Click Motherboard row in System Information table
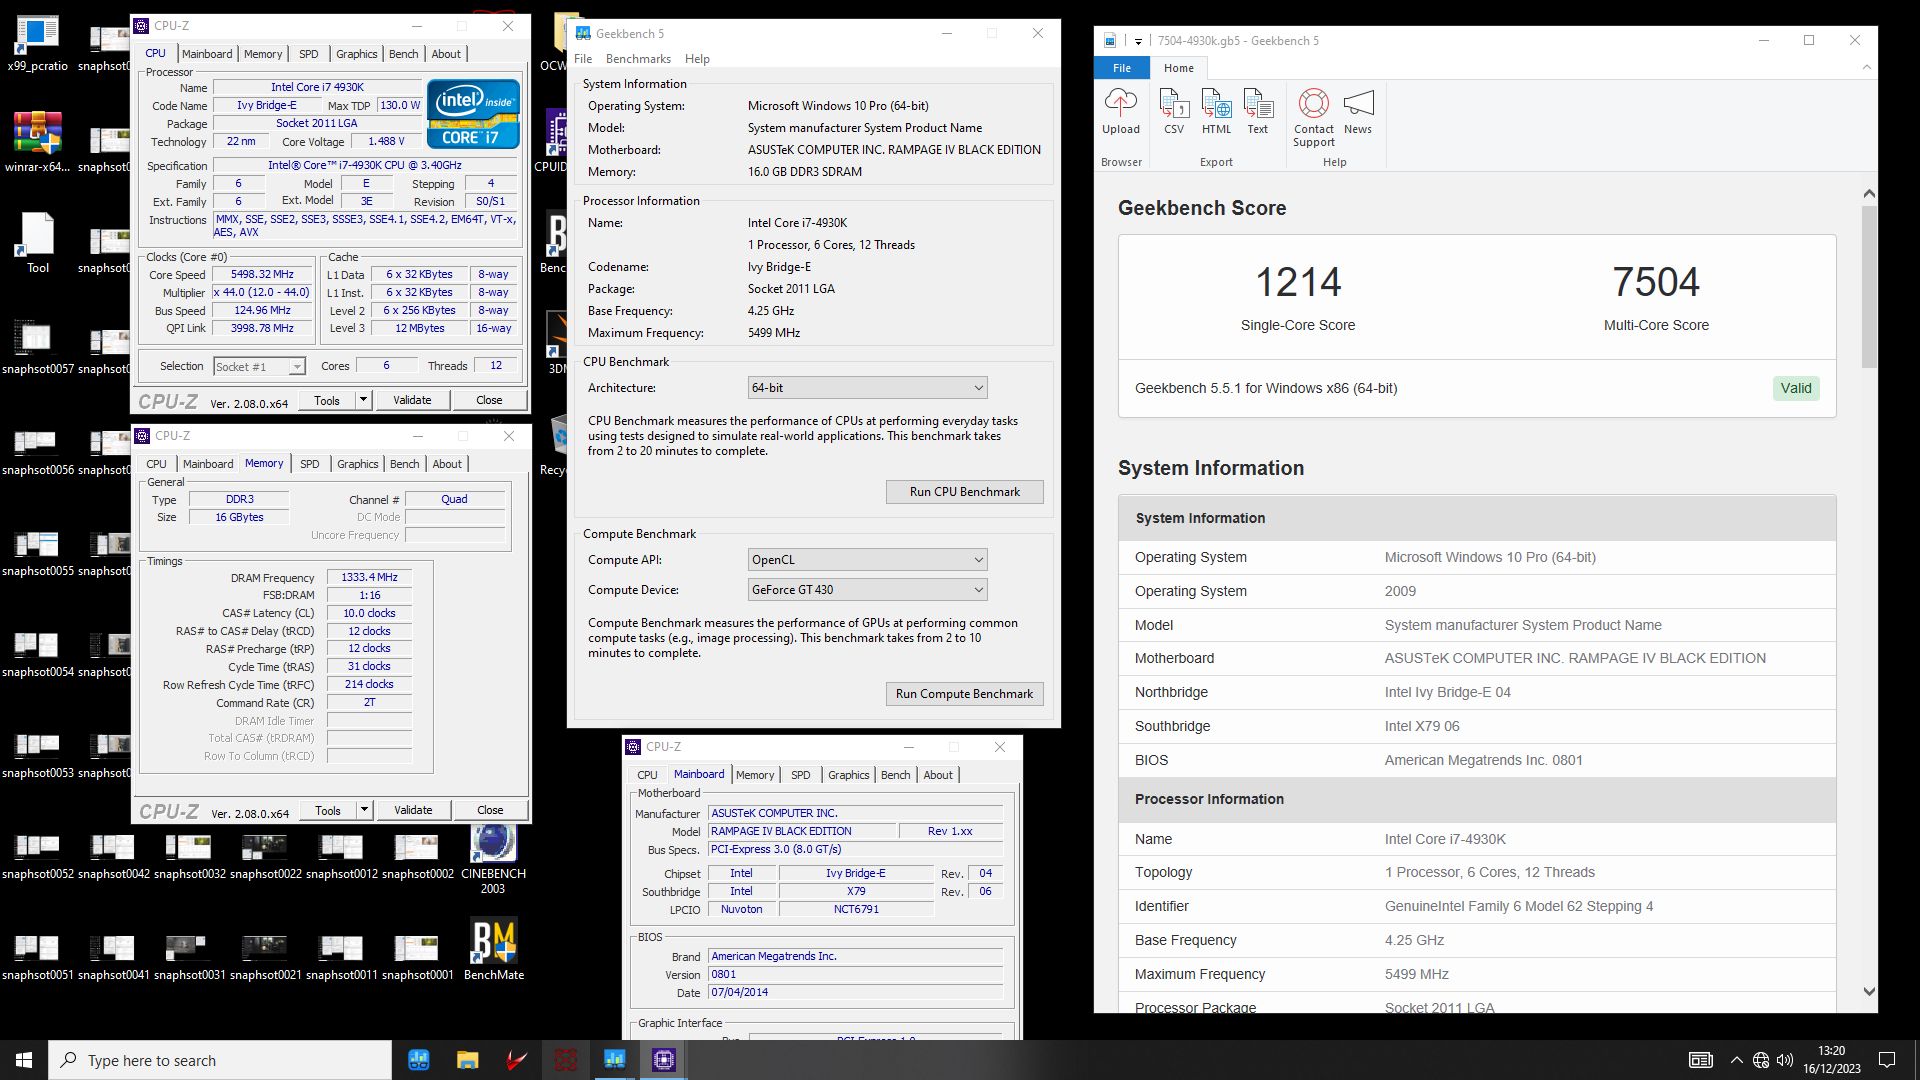This screenshot has height=1080, width=1920. click(x=1477, y=658)
